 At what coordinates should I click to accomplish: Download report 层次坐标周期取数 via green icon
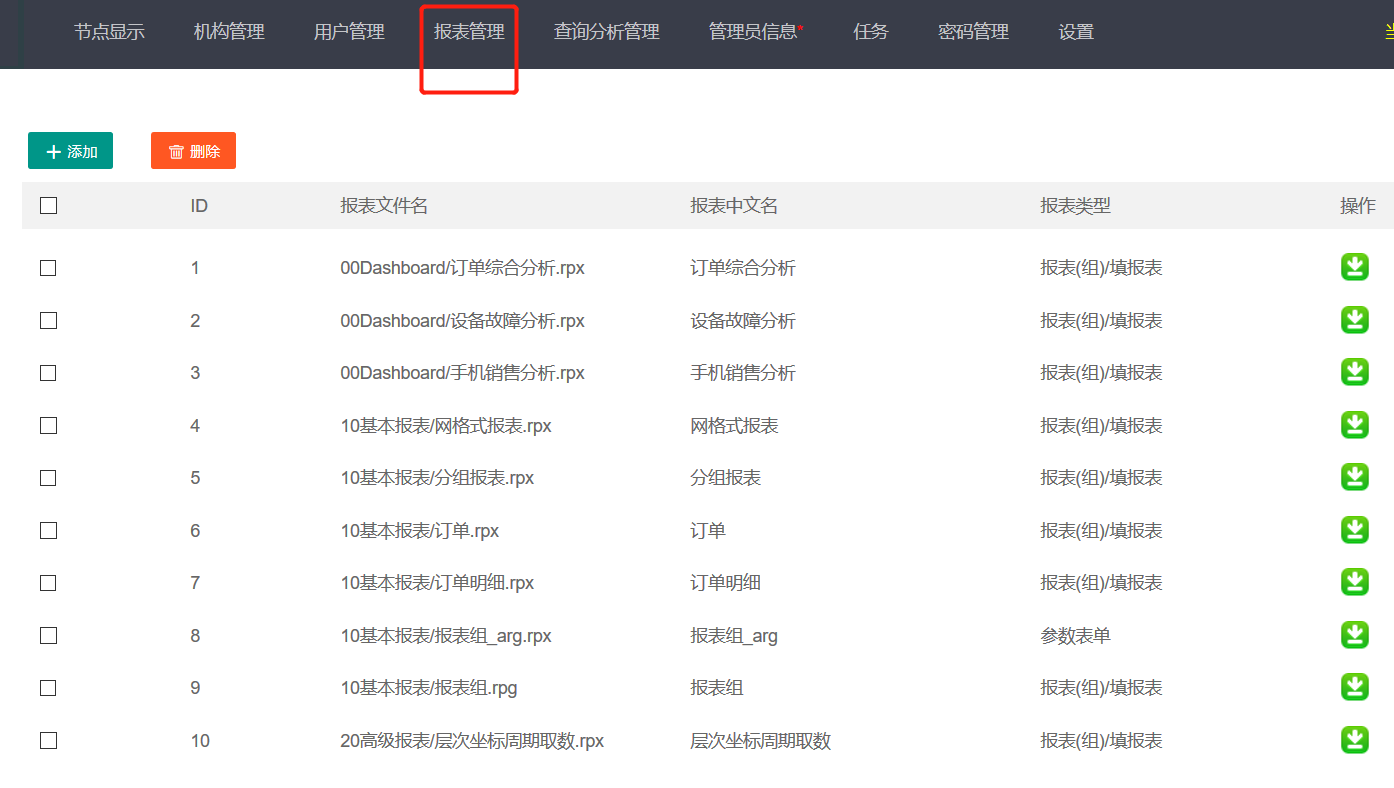[x=1354, y=740]
